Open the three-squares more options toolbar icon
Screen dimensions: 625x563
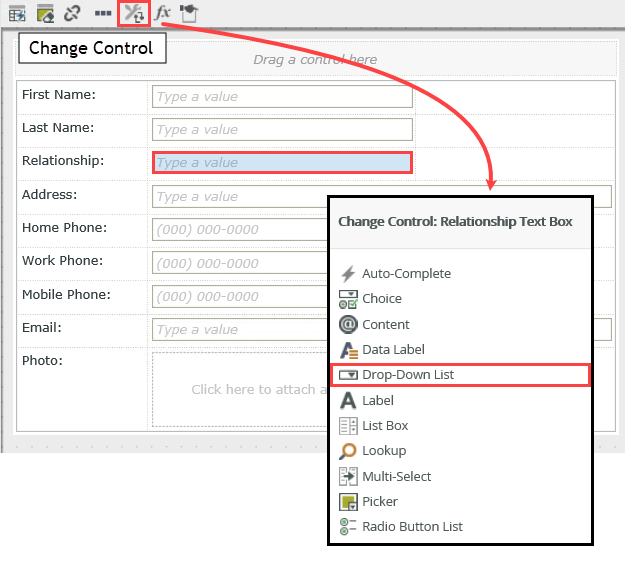click(x=103, y=14)
